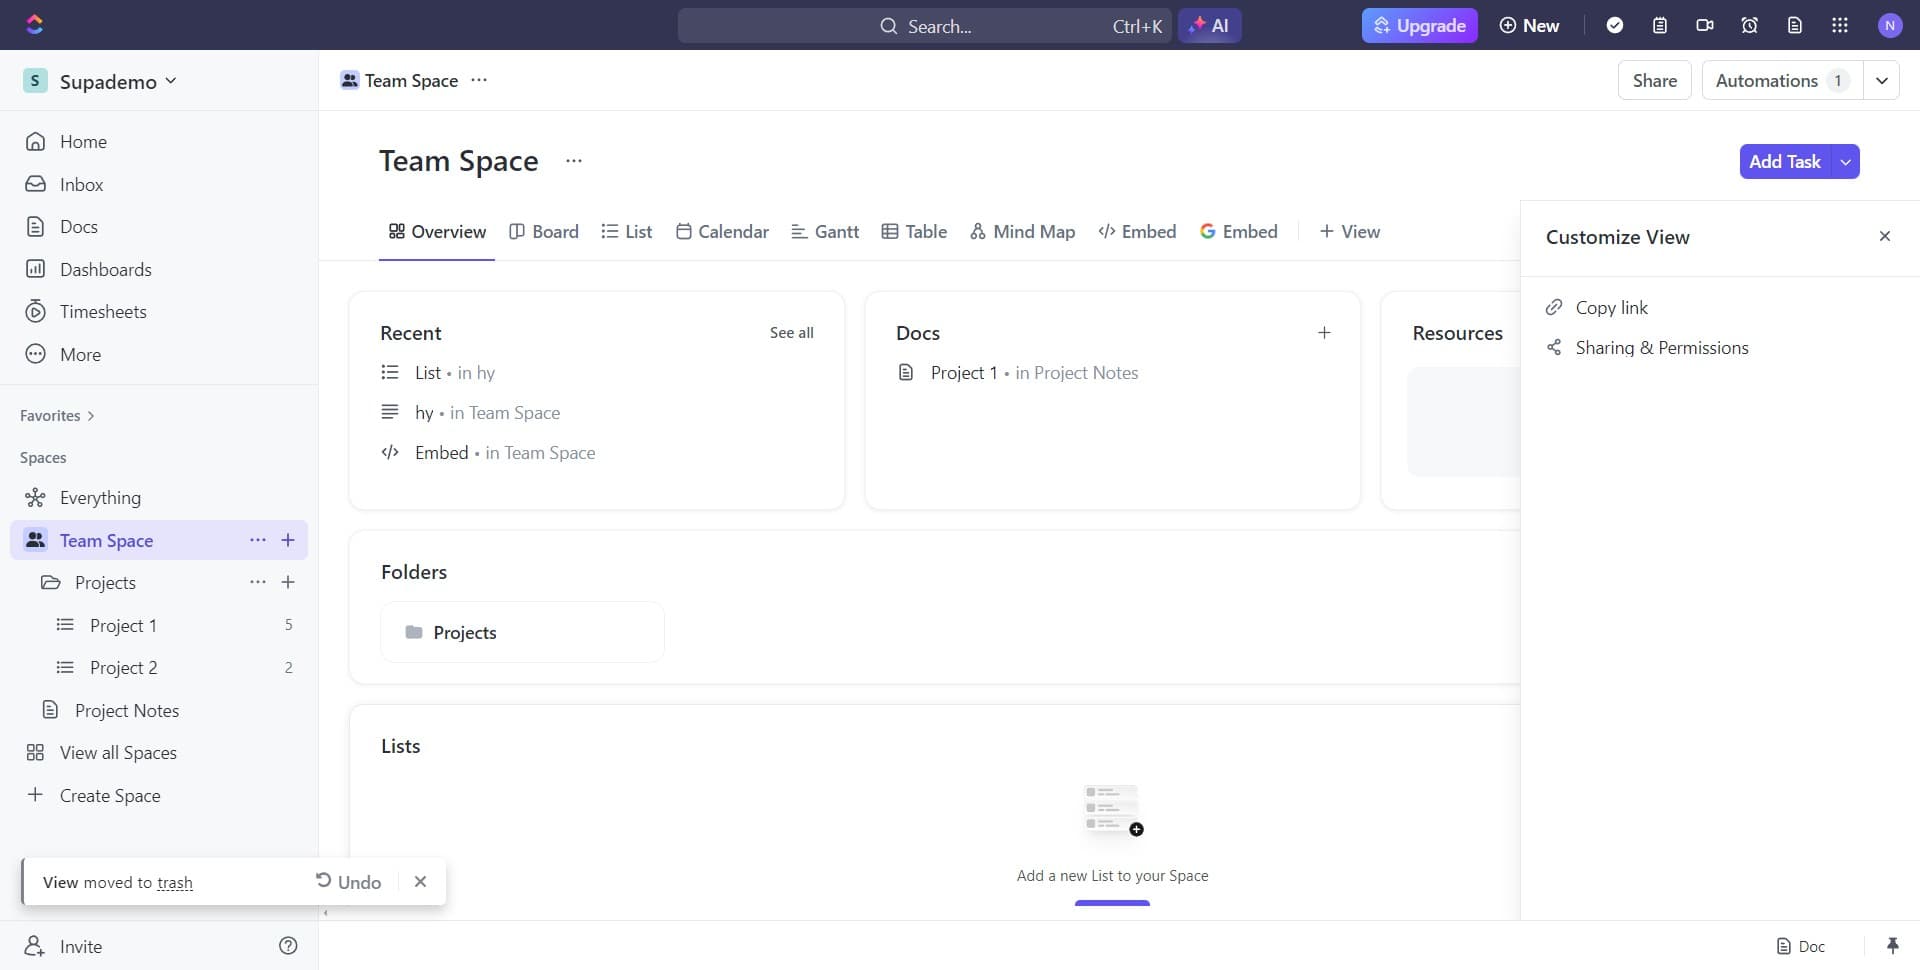
Task: Switch to the Mind Map tab
Action: [x=1022, y=232]
